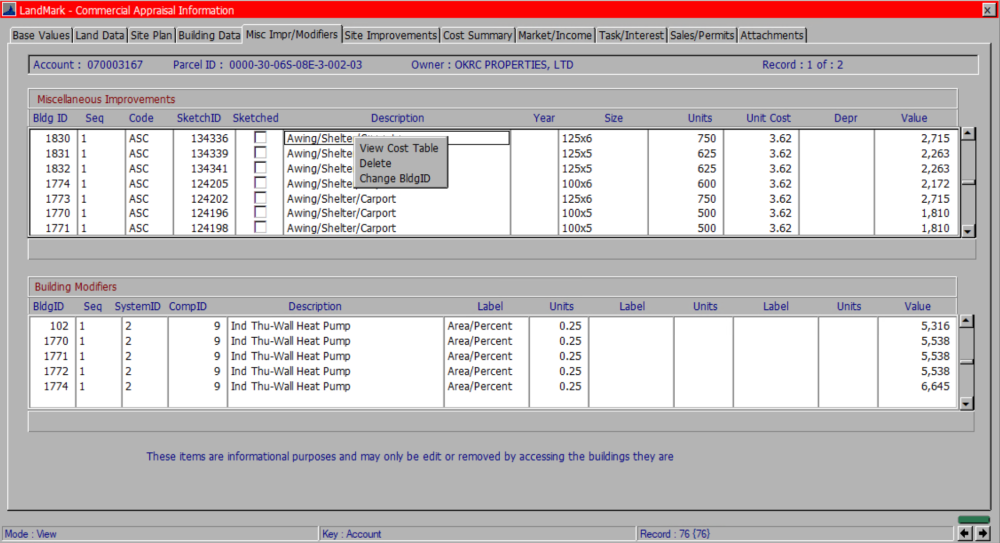Select Bldg ID 1773 cell
The width and height of the screenshot is (1000, 543).
53,198
